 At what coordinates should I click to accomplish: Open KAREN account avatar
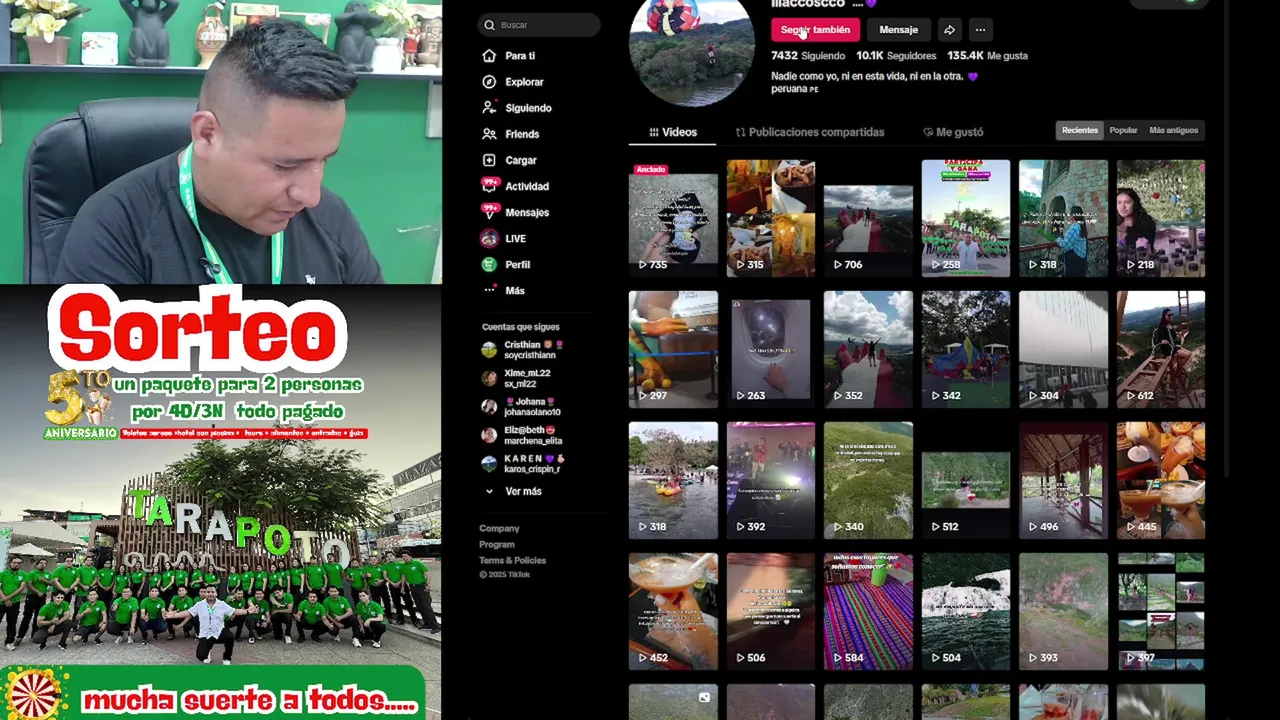pyautogui.click(x=489, y=463)
